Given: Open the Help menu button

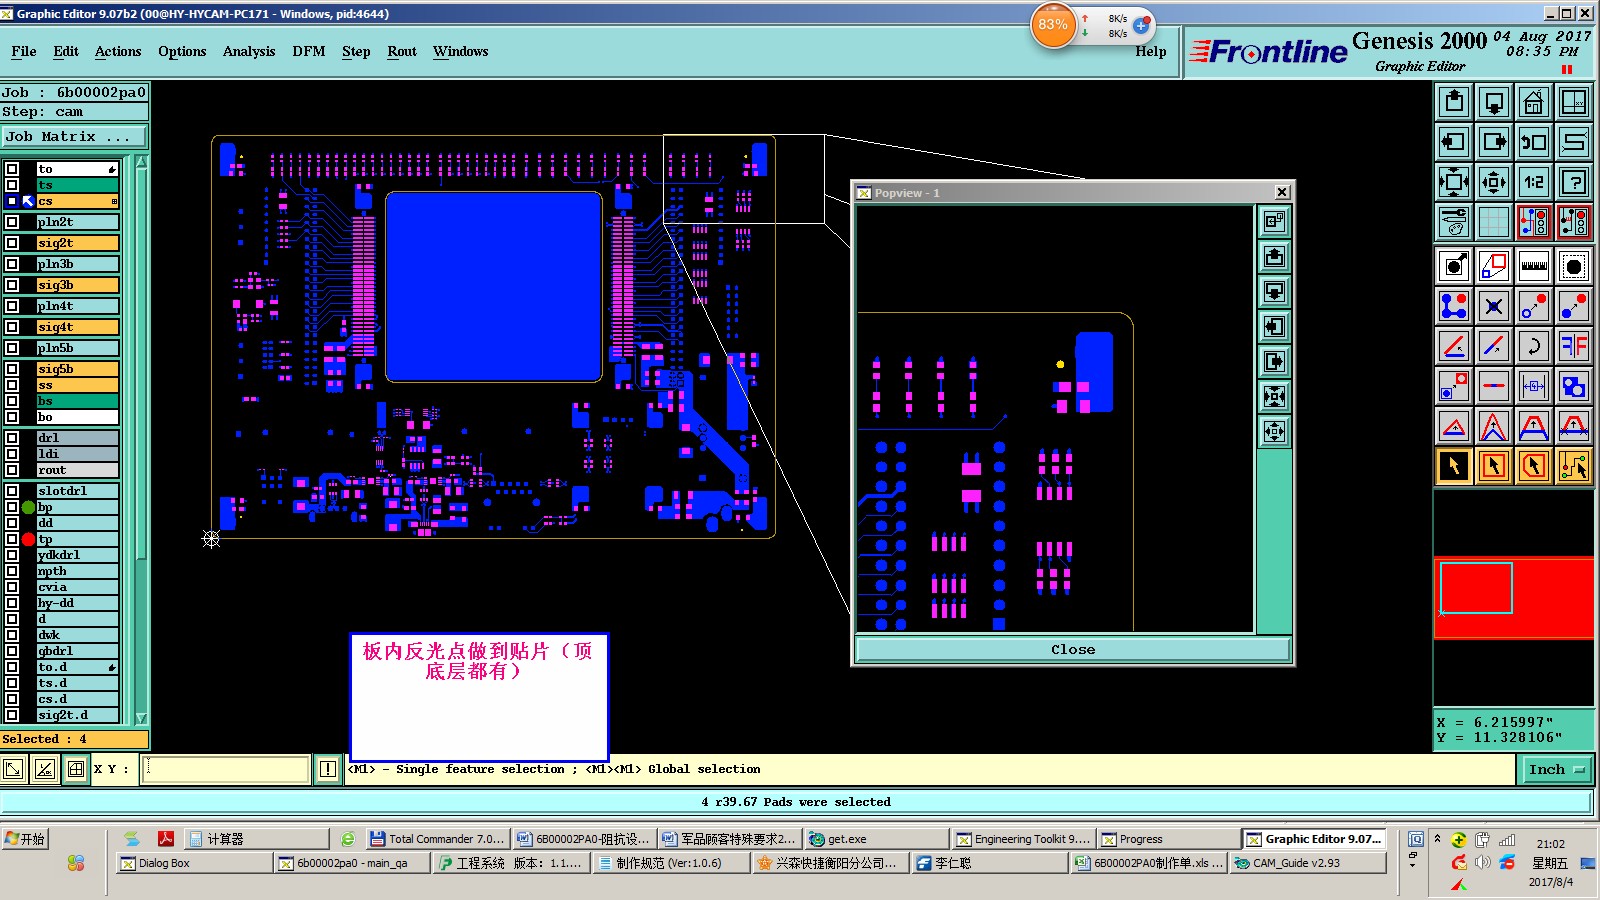Looking at the screenshot, I should pyautogui.click(x=1150, y=52).
